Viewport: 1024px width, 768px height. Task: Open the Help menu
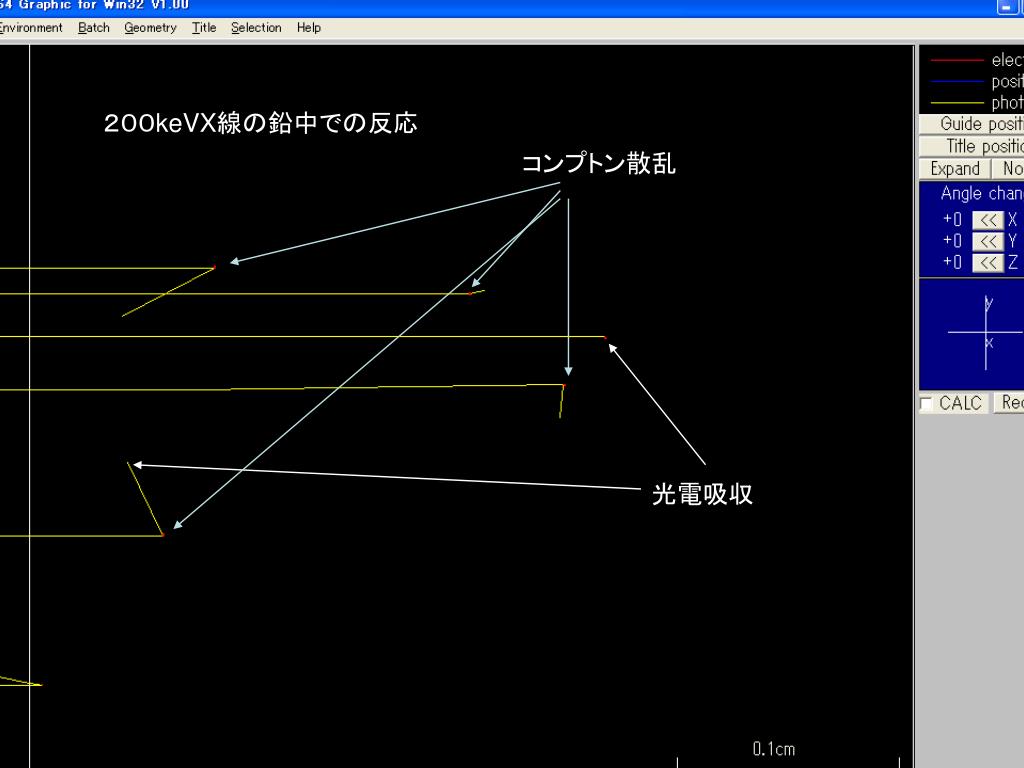point(308,27)
